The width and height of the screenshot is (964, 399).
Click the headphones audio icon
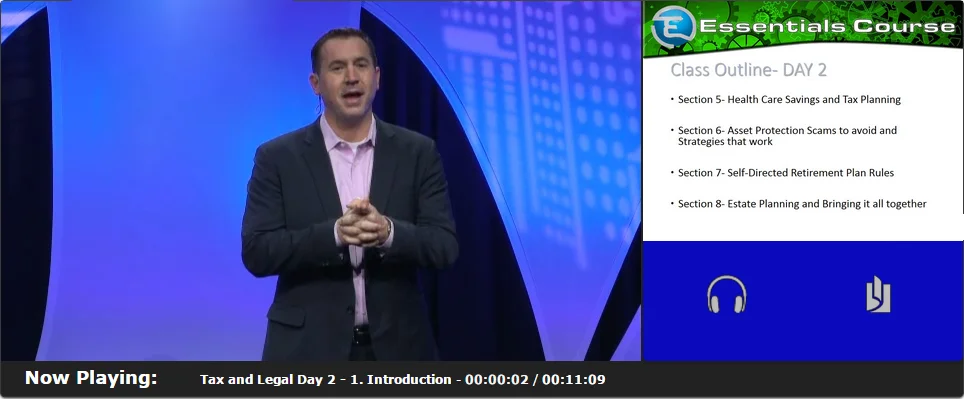726,294
